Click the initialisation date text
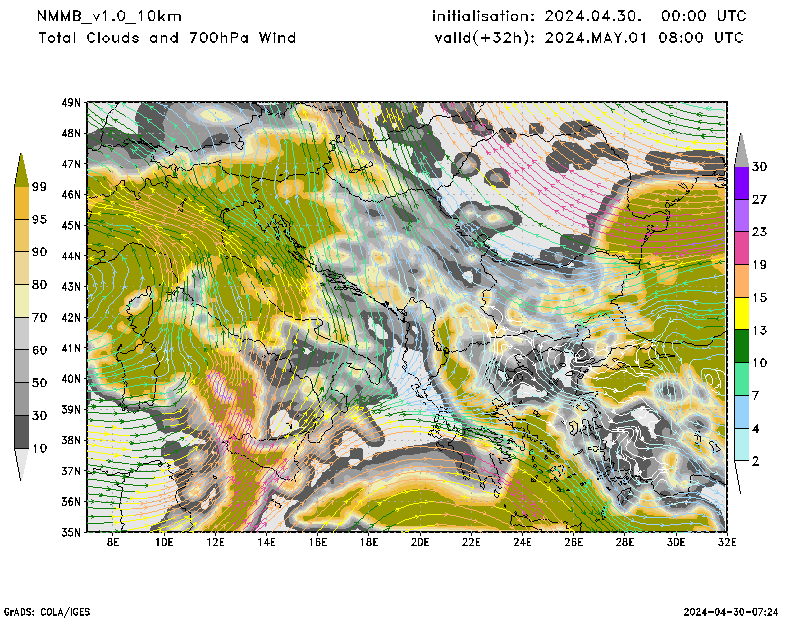 (588, 16)
